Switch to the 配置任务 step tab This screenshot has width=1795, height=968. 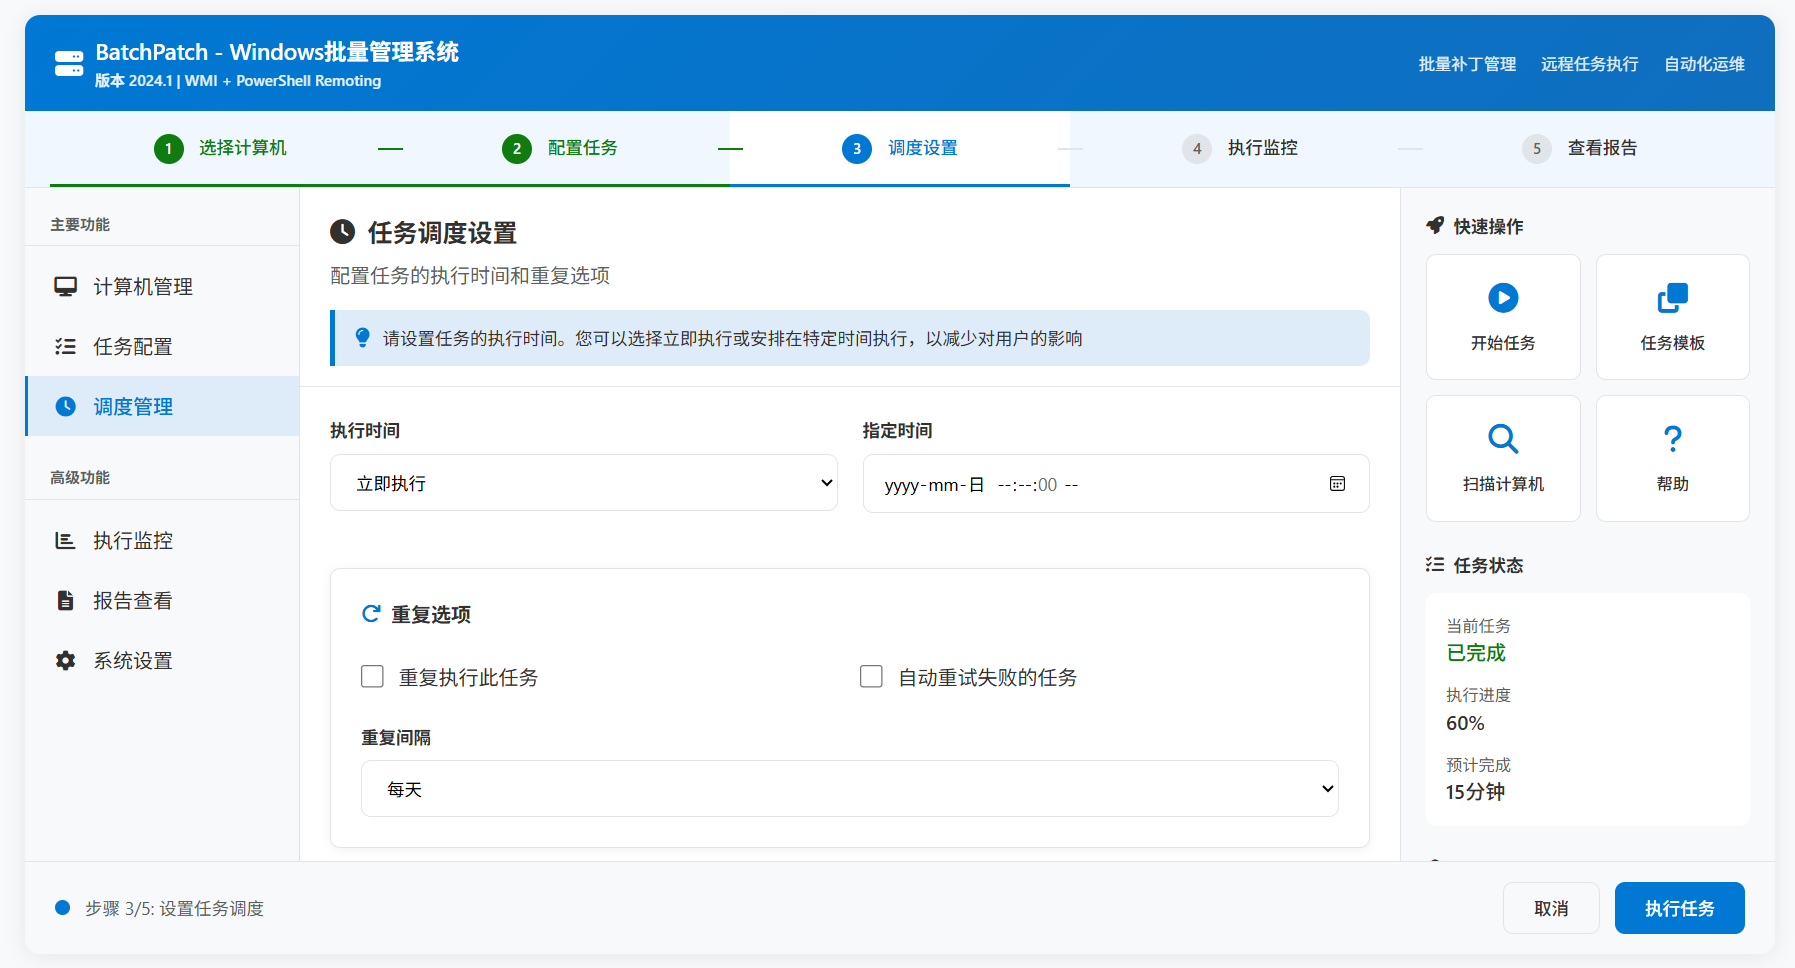point(560,149)
